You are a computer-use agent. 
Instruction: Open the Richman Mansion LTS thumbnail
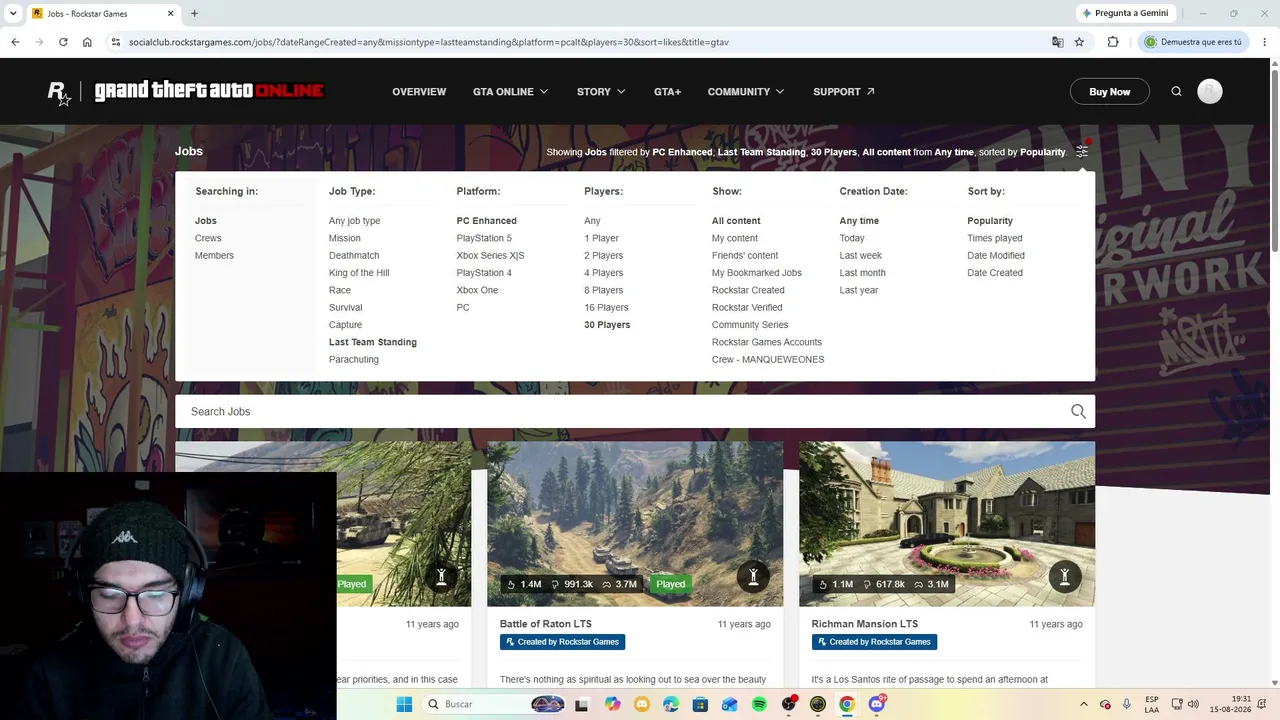947,524
